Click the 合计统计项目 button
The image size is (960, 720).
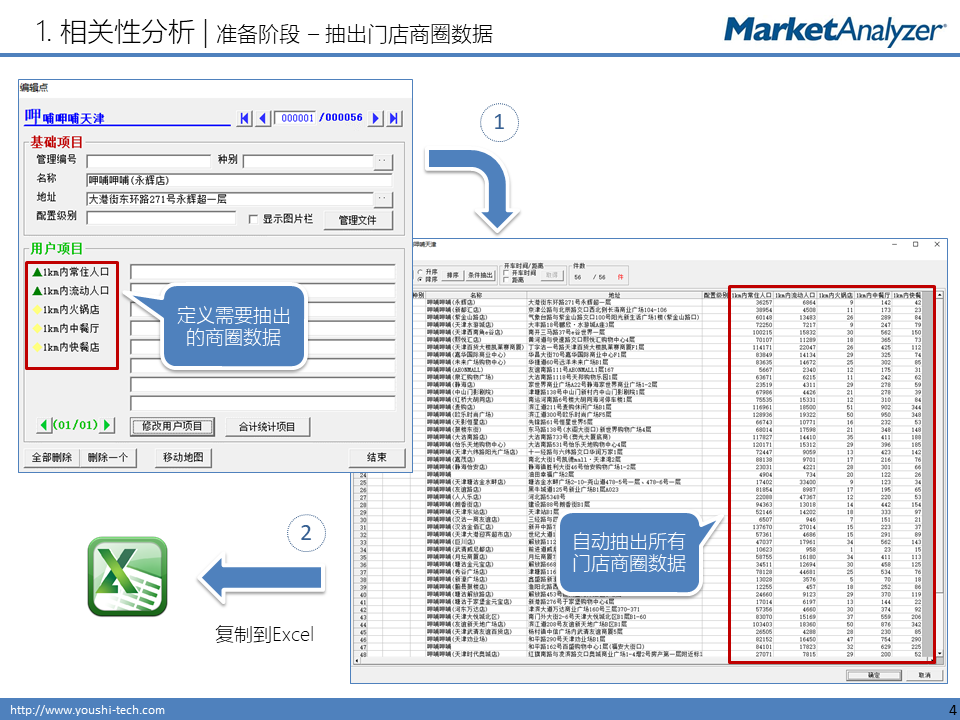tap(267, 426)
